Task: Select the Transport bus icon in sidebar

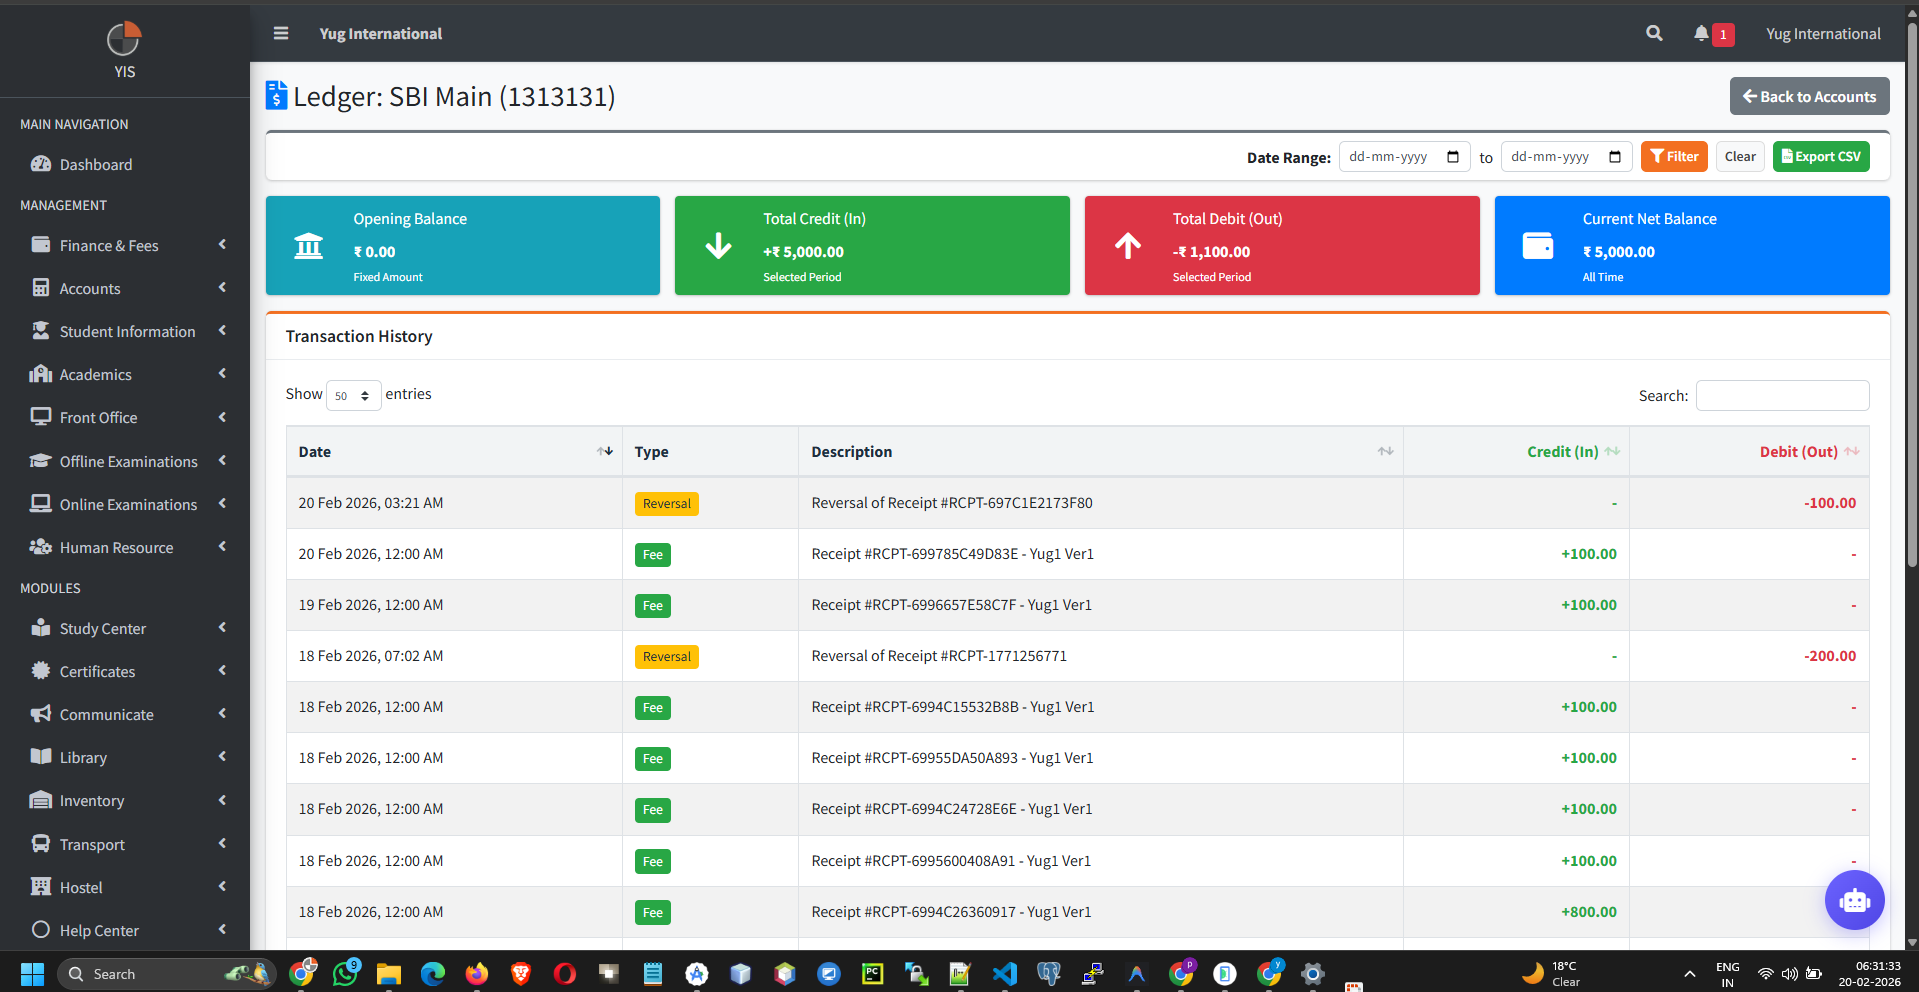Action: tap(41, 844)
